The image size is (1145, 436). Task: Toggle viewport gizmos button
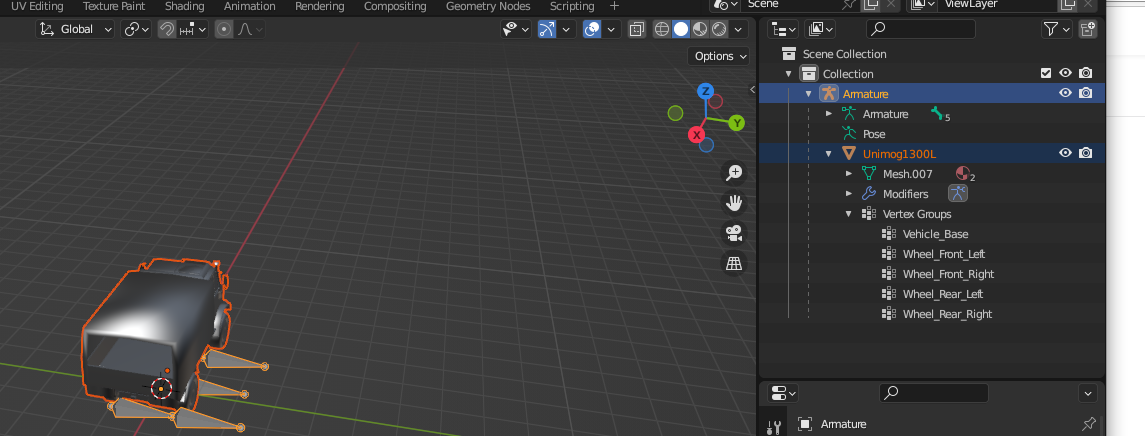click(x=547, y=29)
